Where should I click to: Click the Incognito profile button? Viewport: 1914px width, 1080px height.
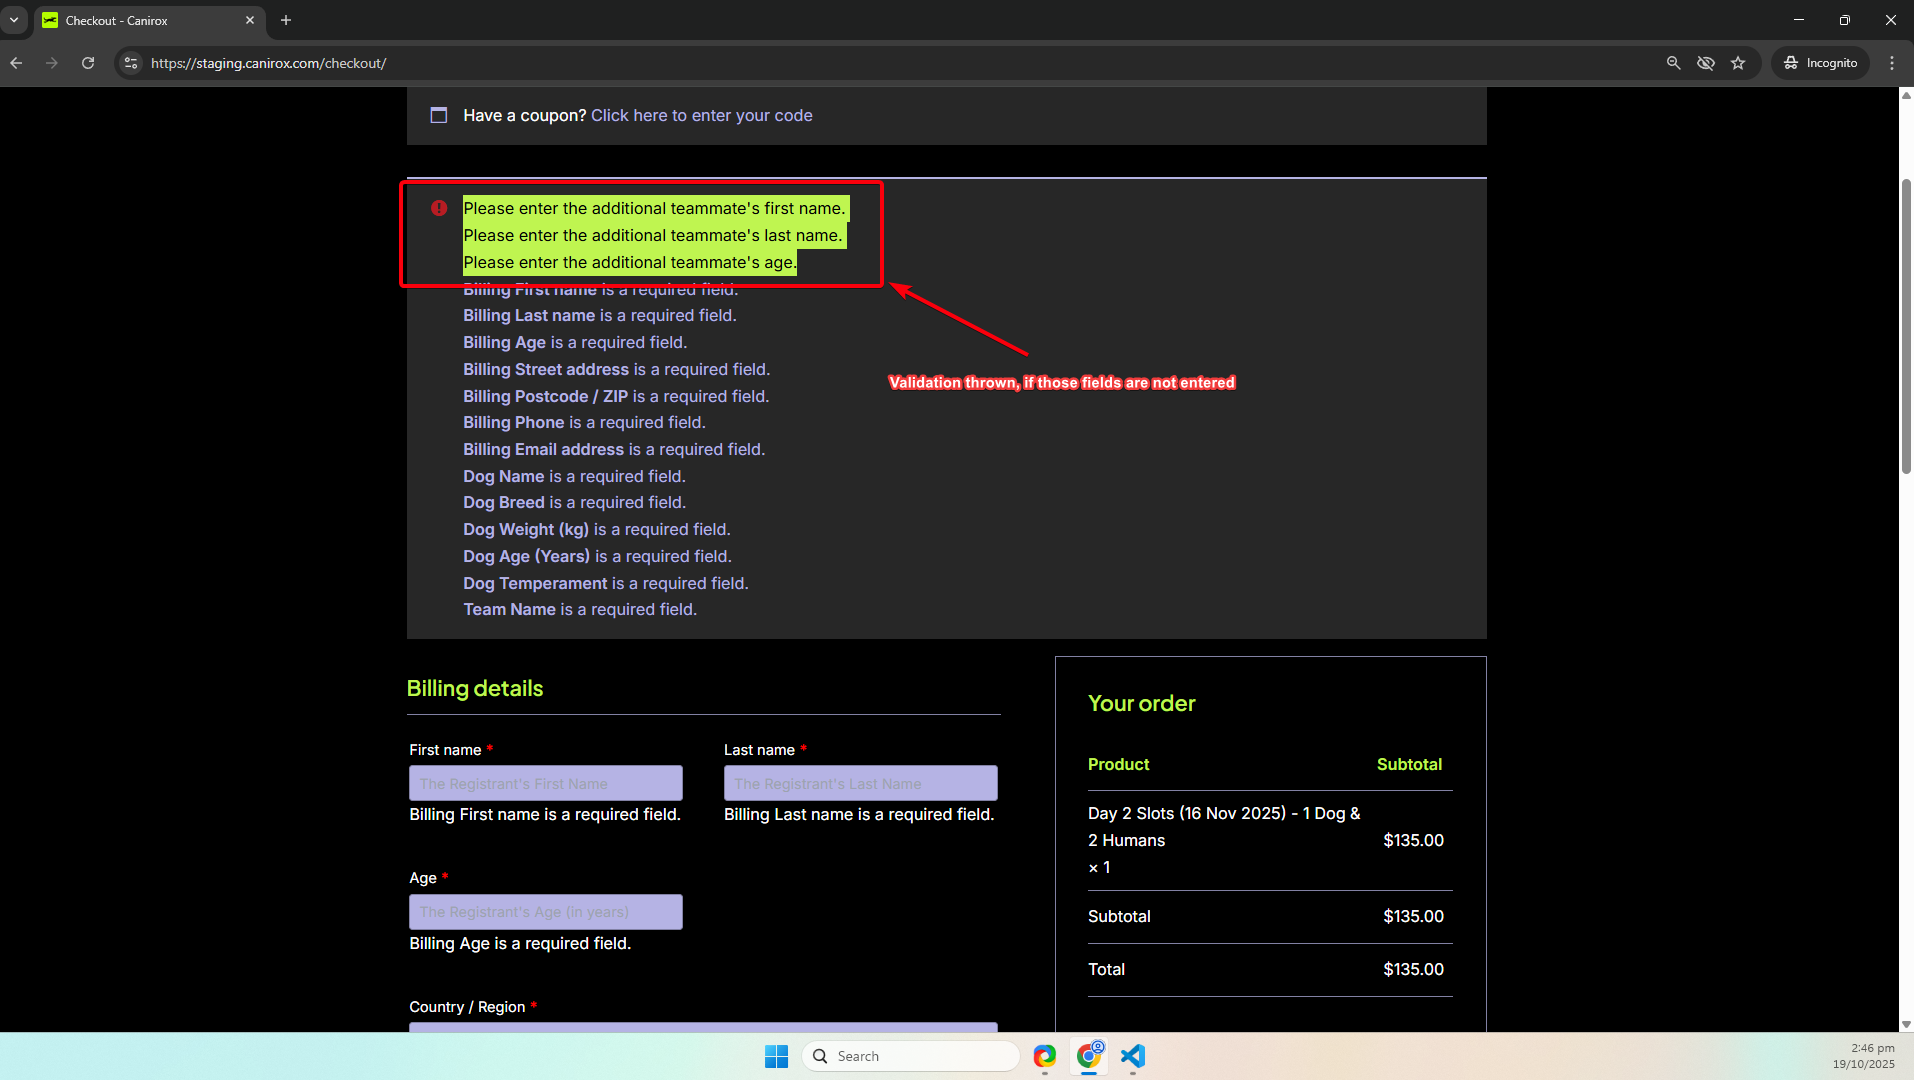pyautogui.click(x=1820, y=63)
